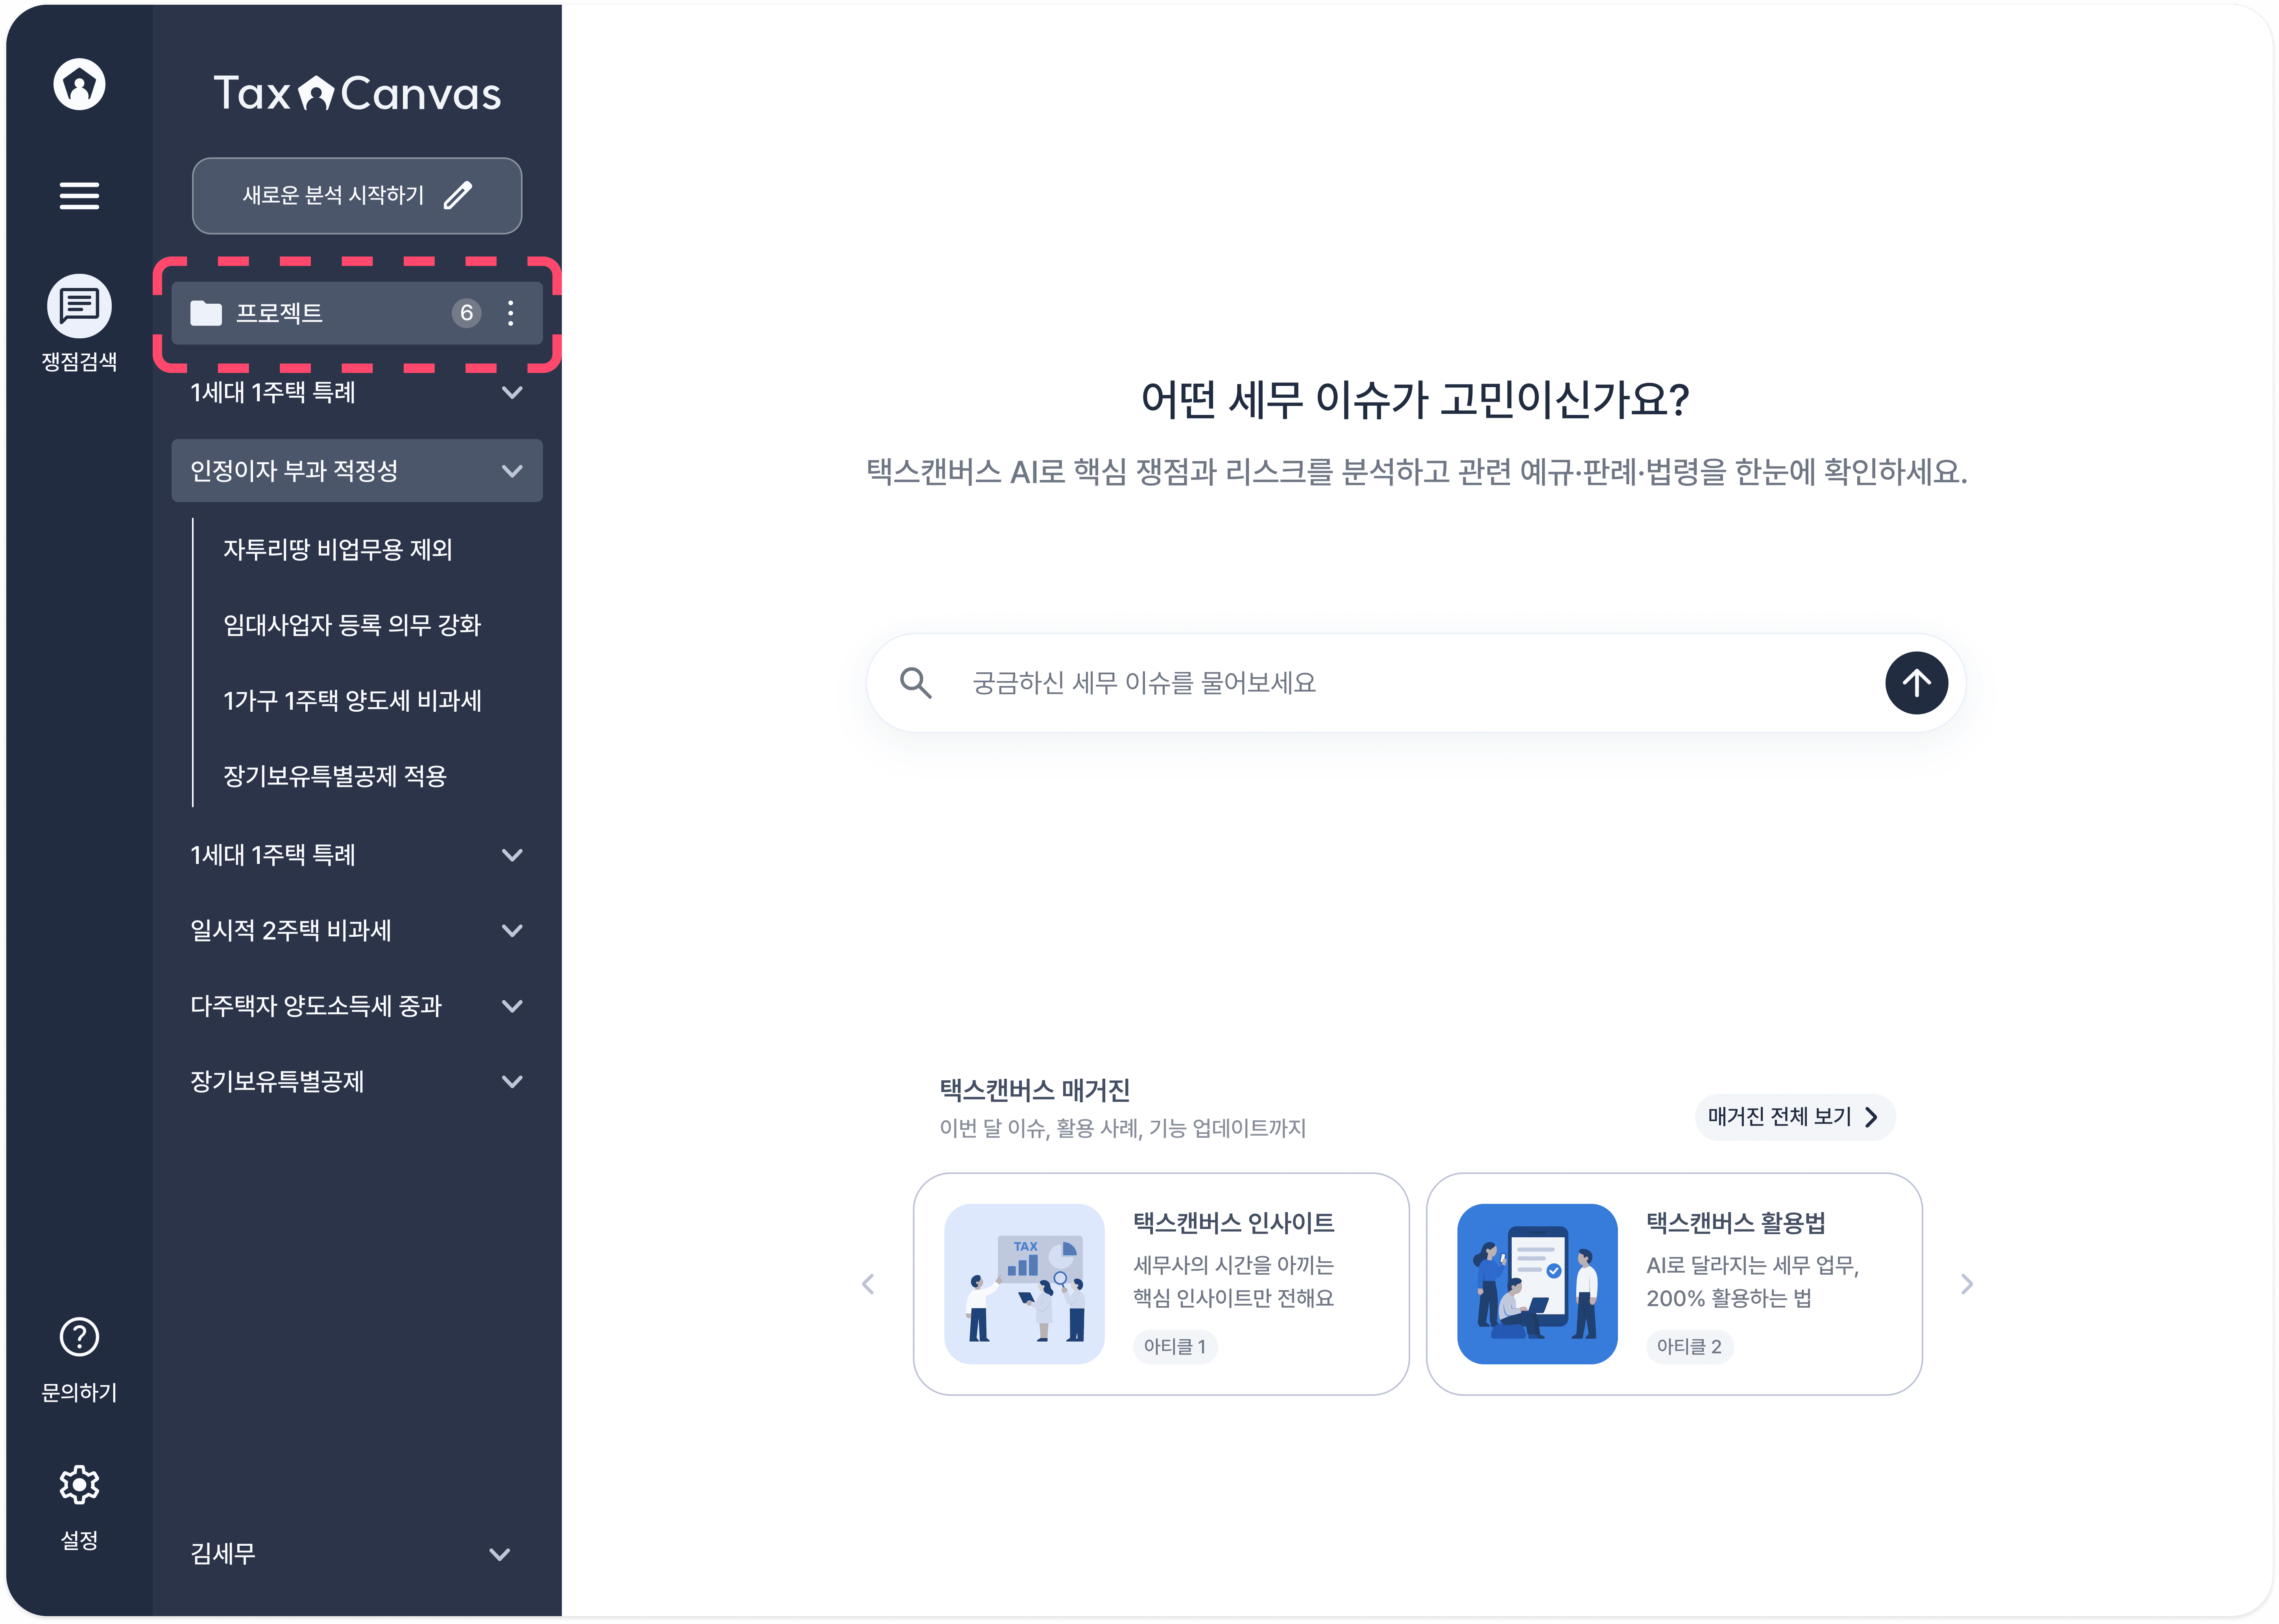The image size is (2279, 1624).
Task: Show next magazine card with right arrow
Action: click(x=1966, y=1284)
